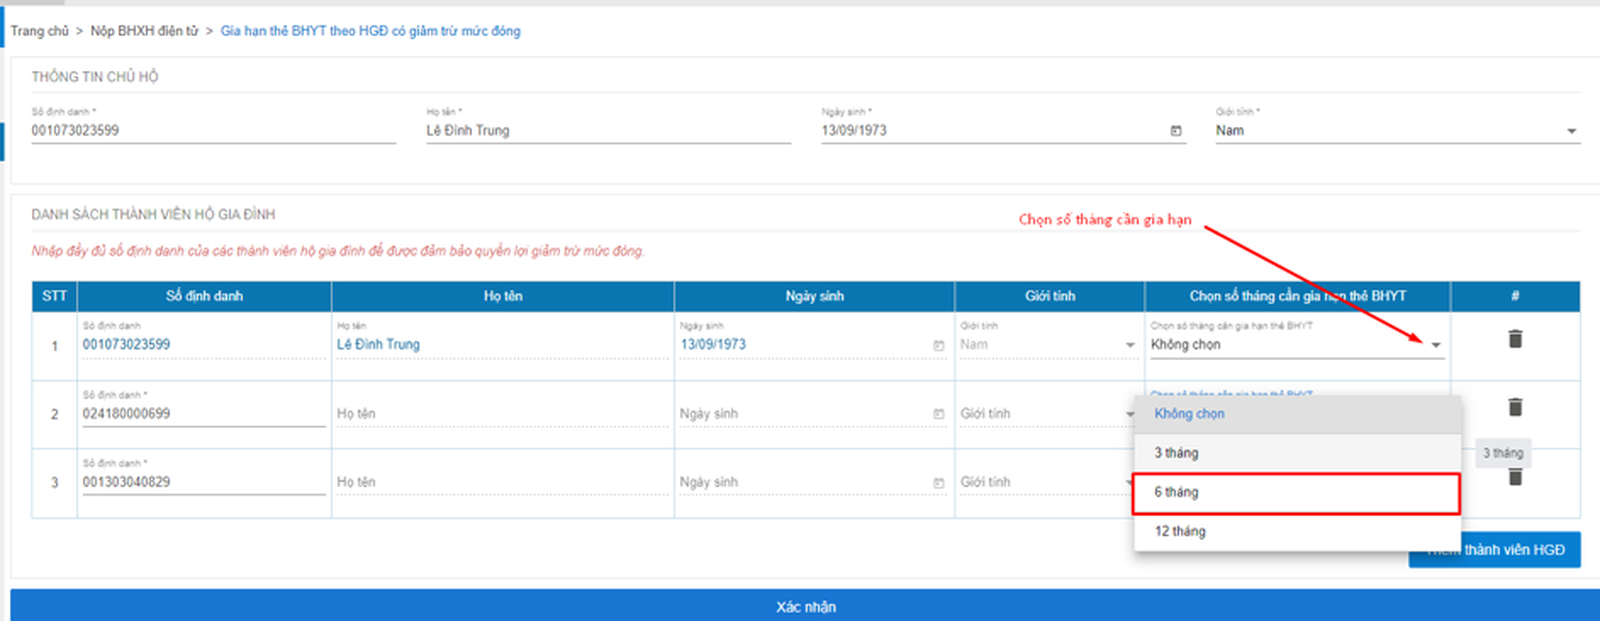Click row 3 Họ tên field
The height and width of the screenshot is (621, 1600).
tap(500, 482)
